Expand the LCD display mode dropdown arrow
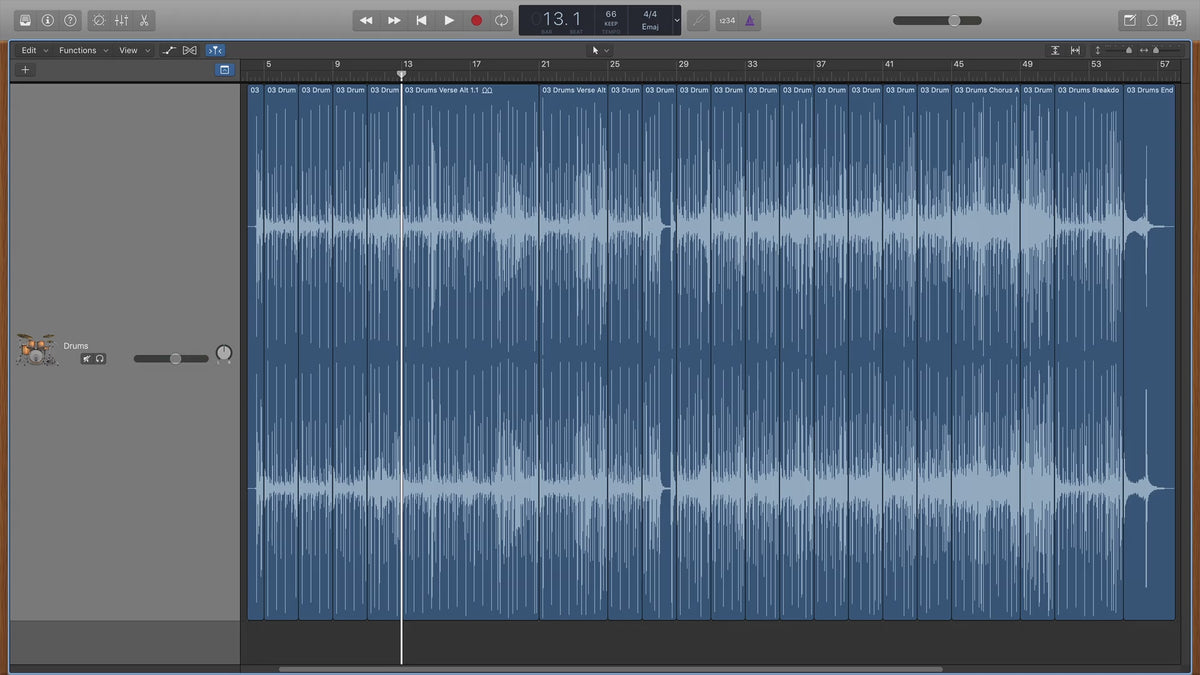The width and height of the screenshot is (1200, 675). (x=676, y=20)
